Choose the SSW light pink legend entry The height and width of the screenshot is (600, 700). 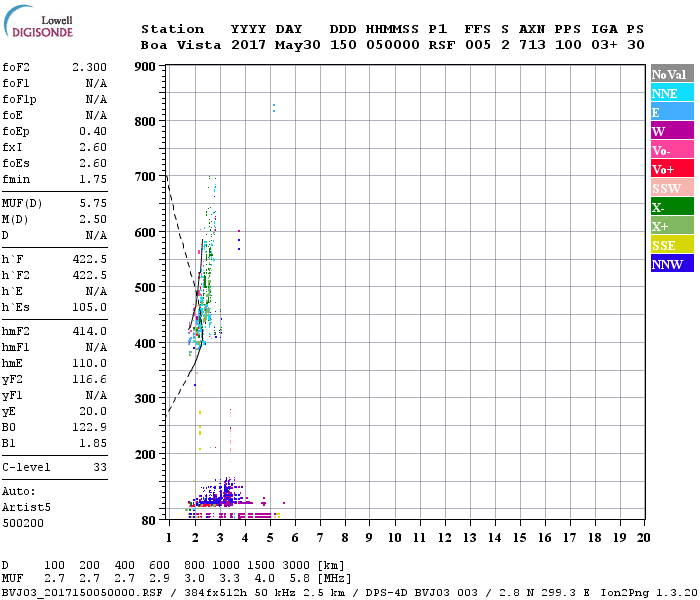pos(672,188)
